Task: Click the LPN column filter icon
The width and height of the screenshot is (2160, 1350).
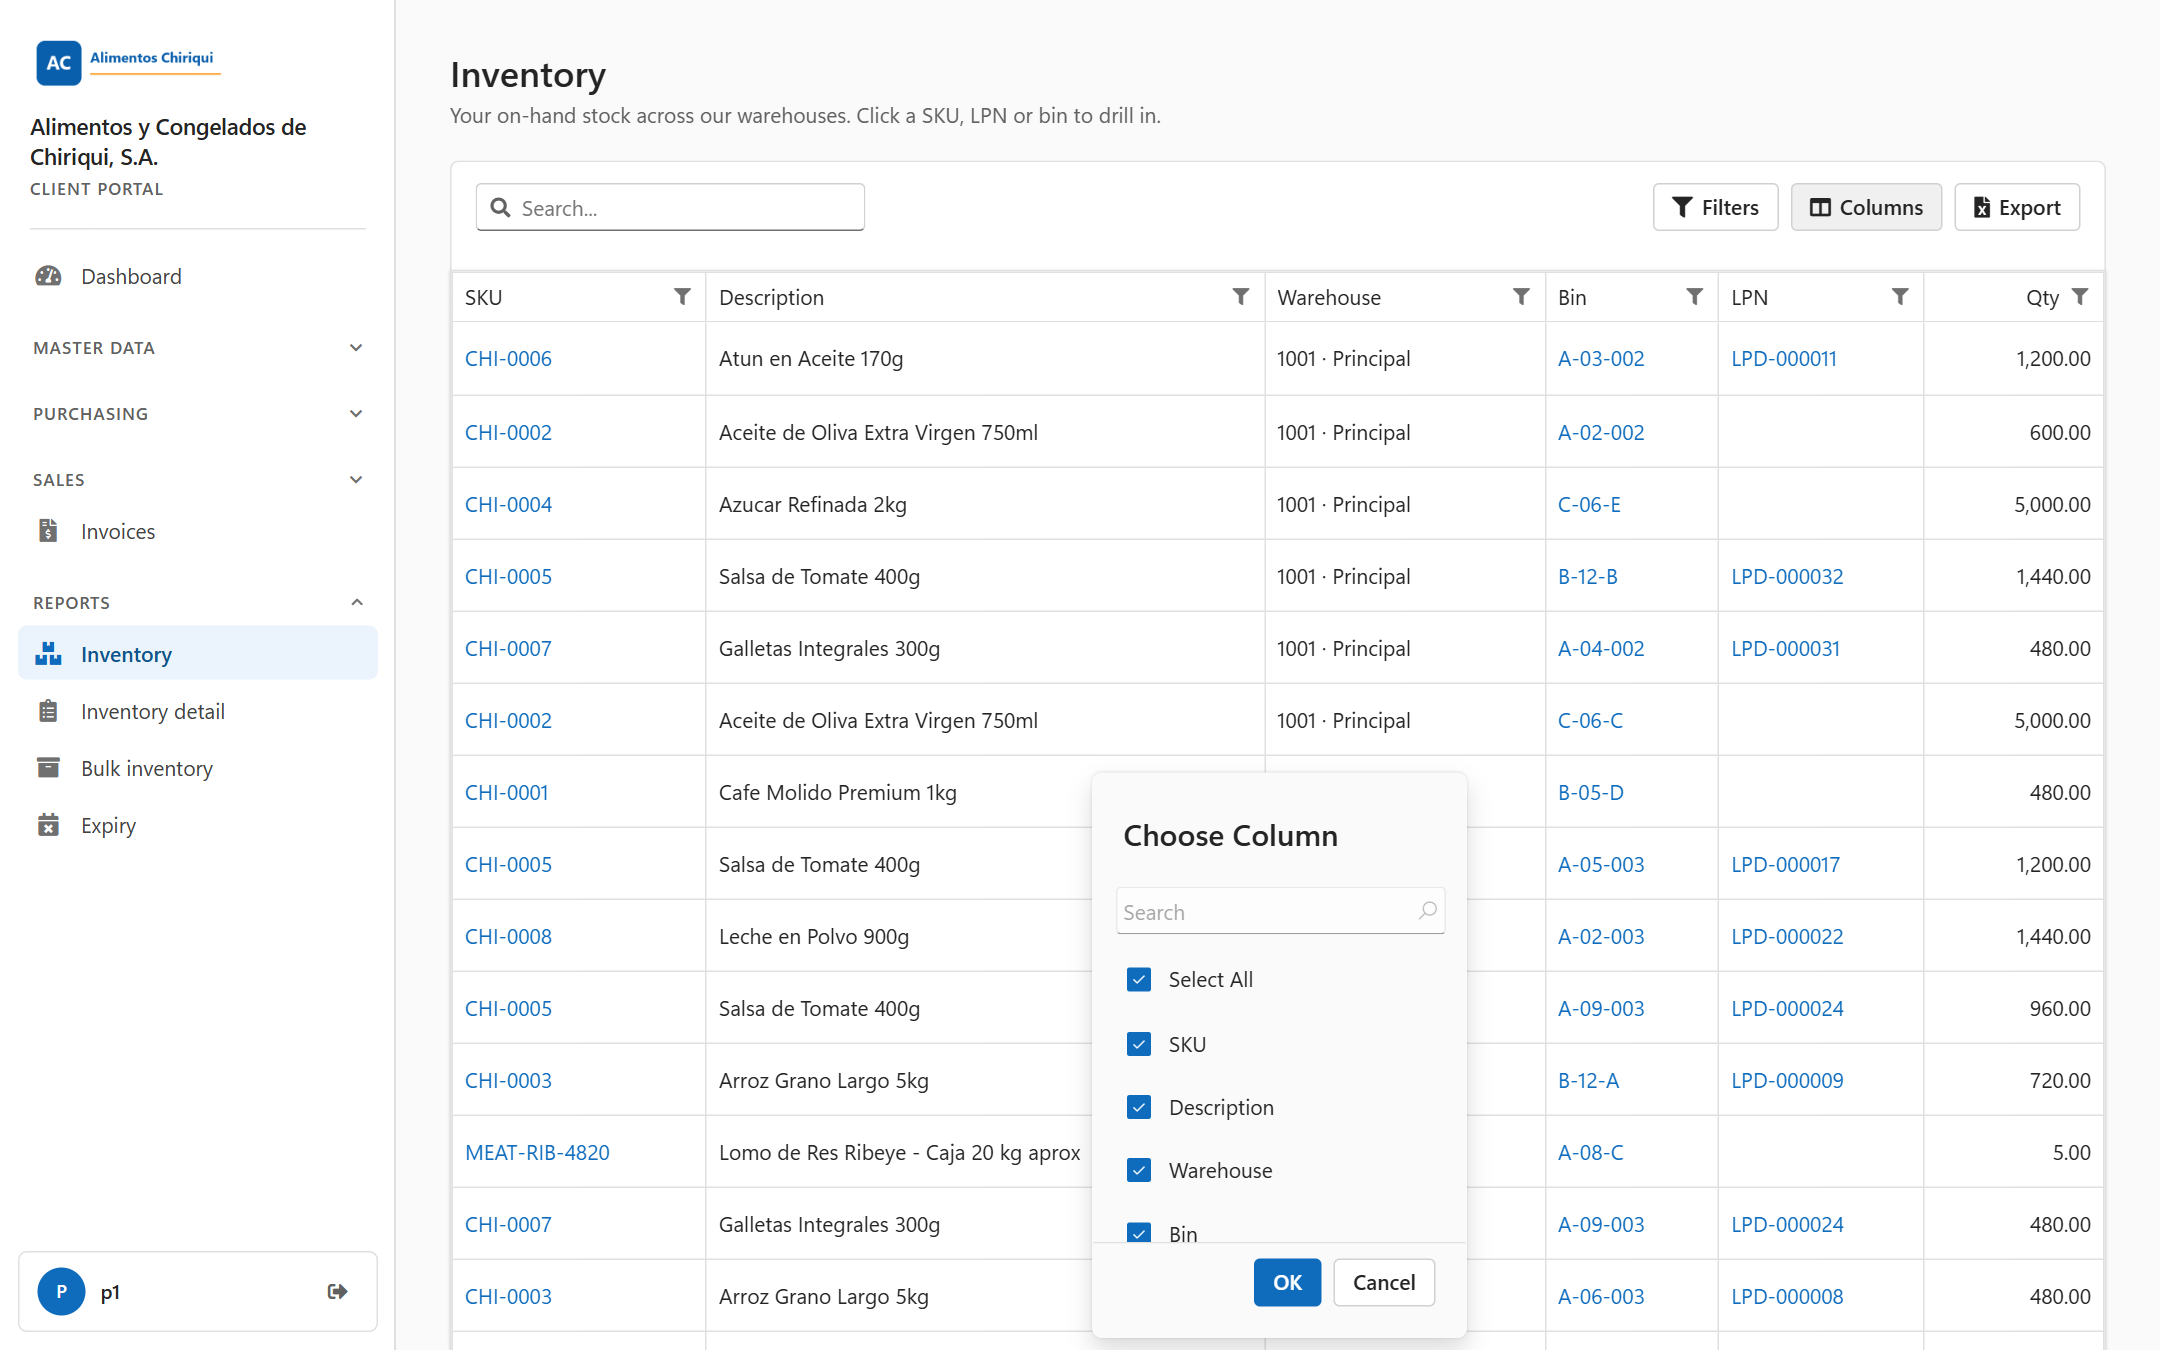Action: [1900, 297]
